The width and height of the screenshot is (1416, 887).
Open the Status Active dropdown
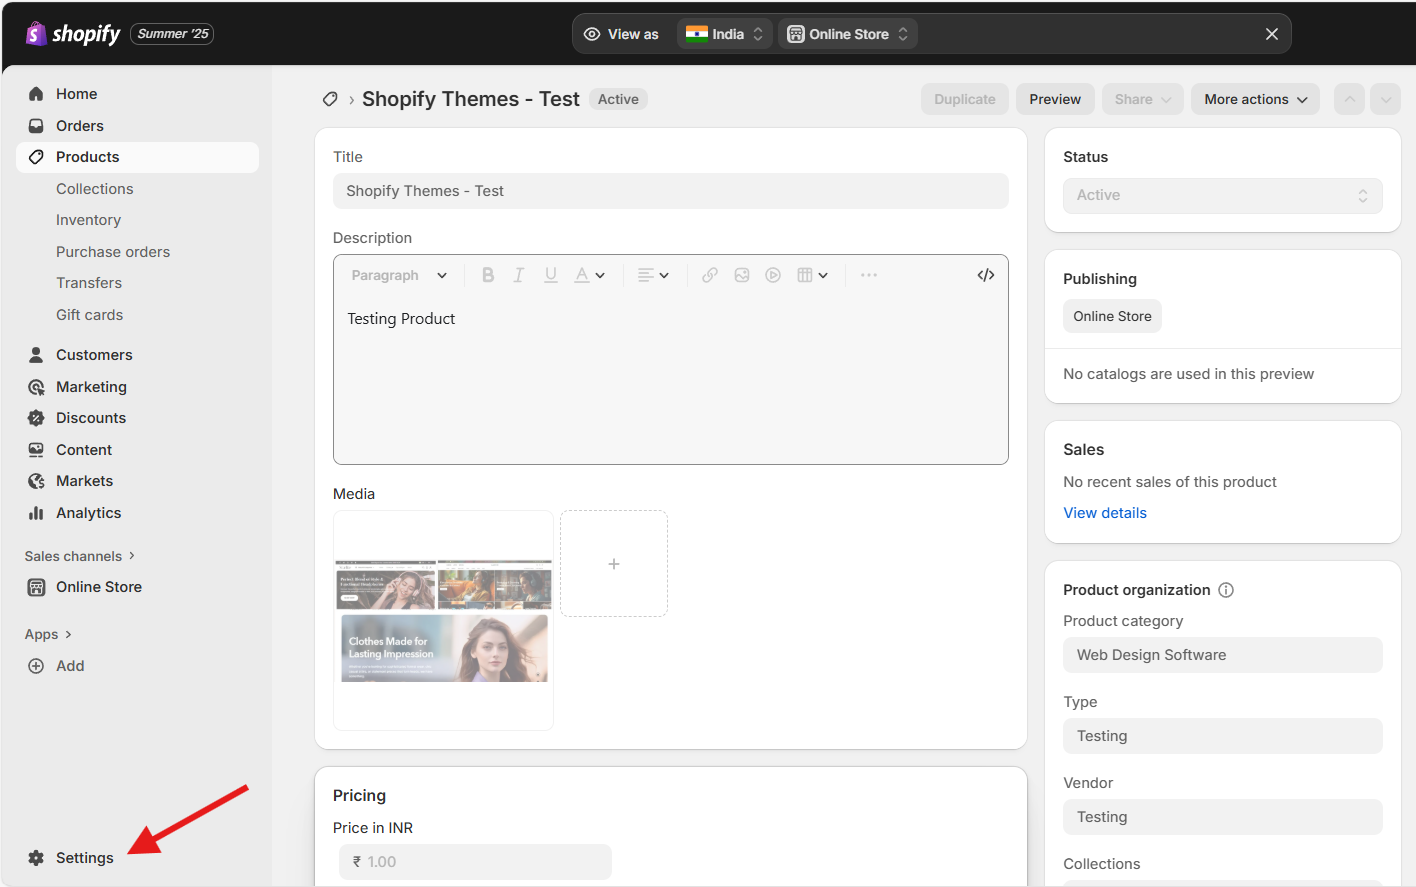click(1223, 196)
